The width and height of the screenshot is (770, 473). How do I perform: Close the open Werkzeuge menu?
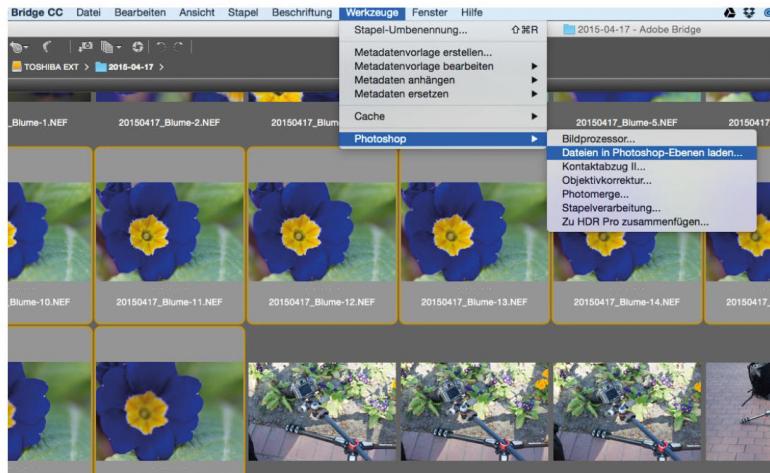tap(372, 13)
